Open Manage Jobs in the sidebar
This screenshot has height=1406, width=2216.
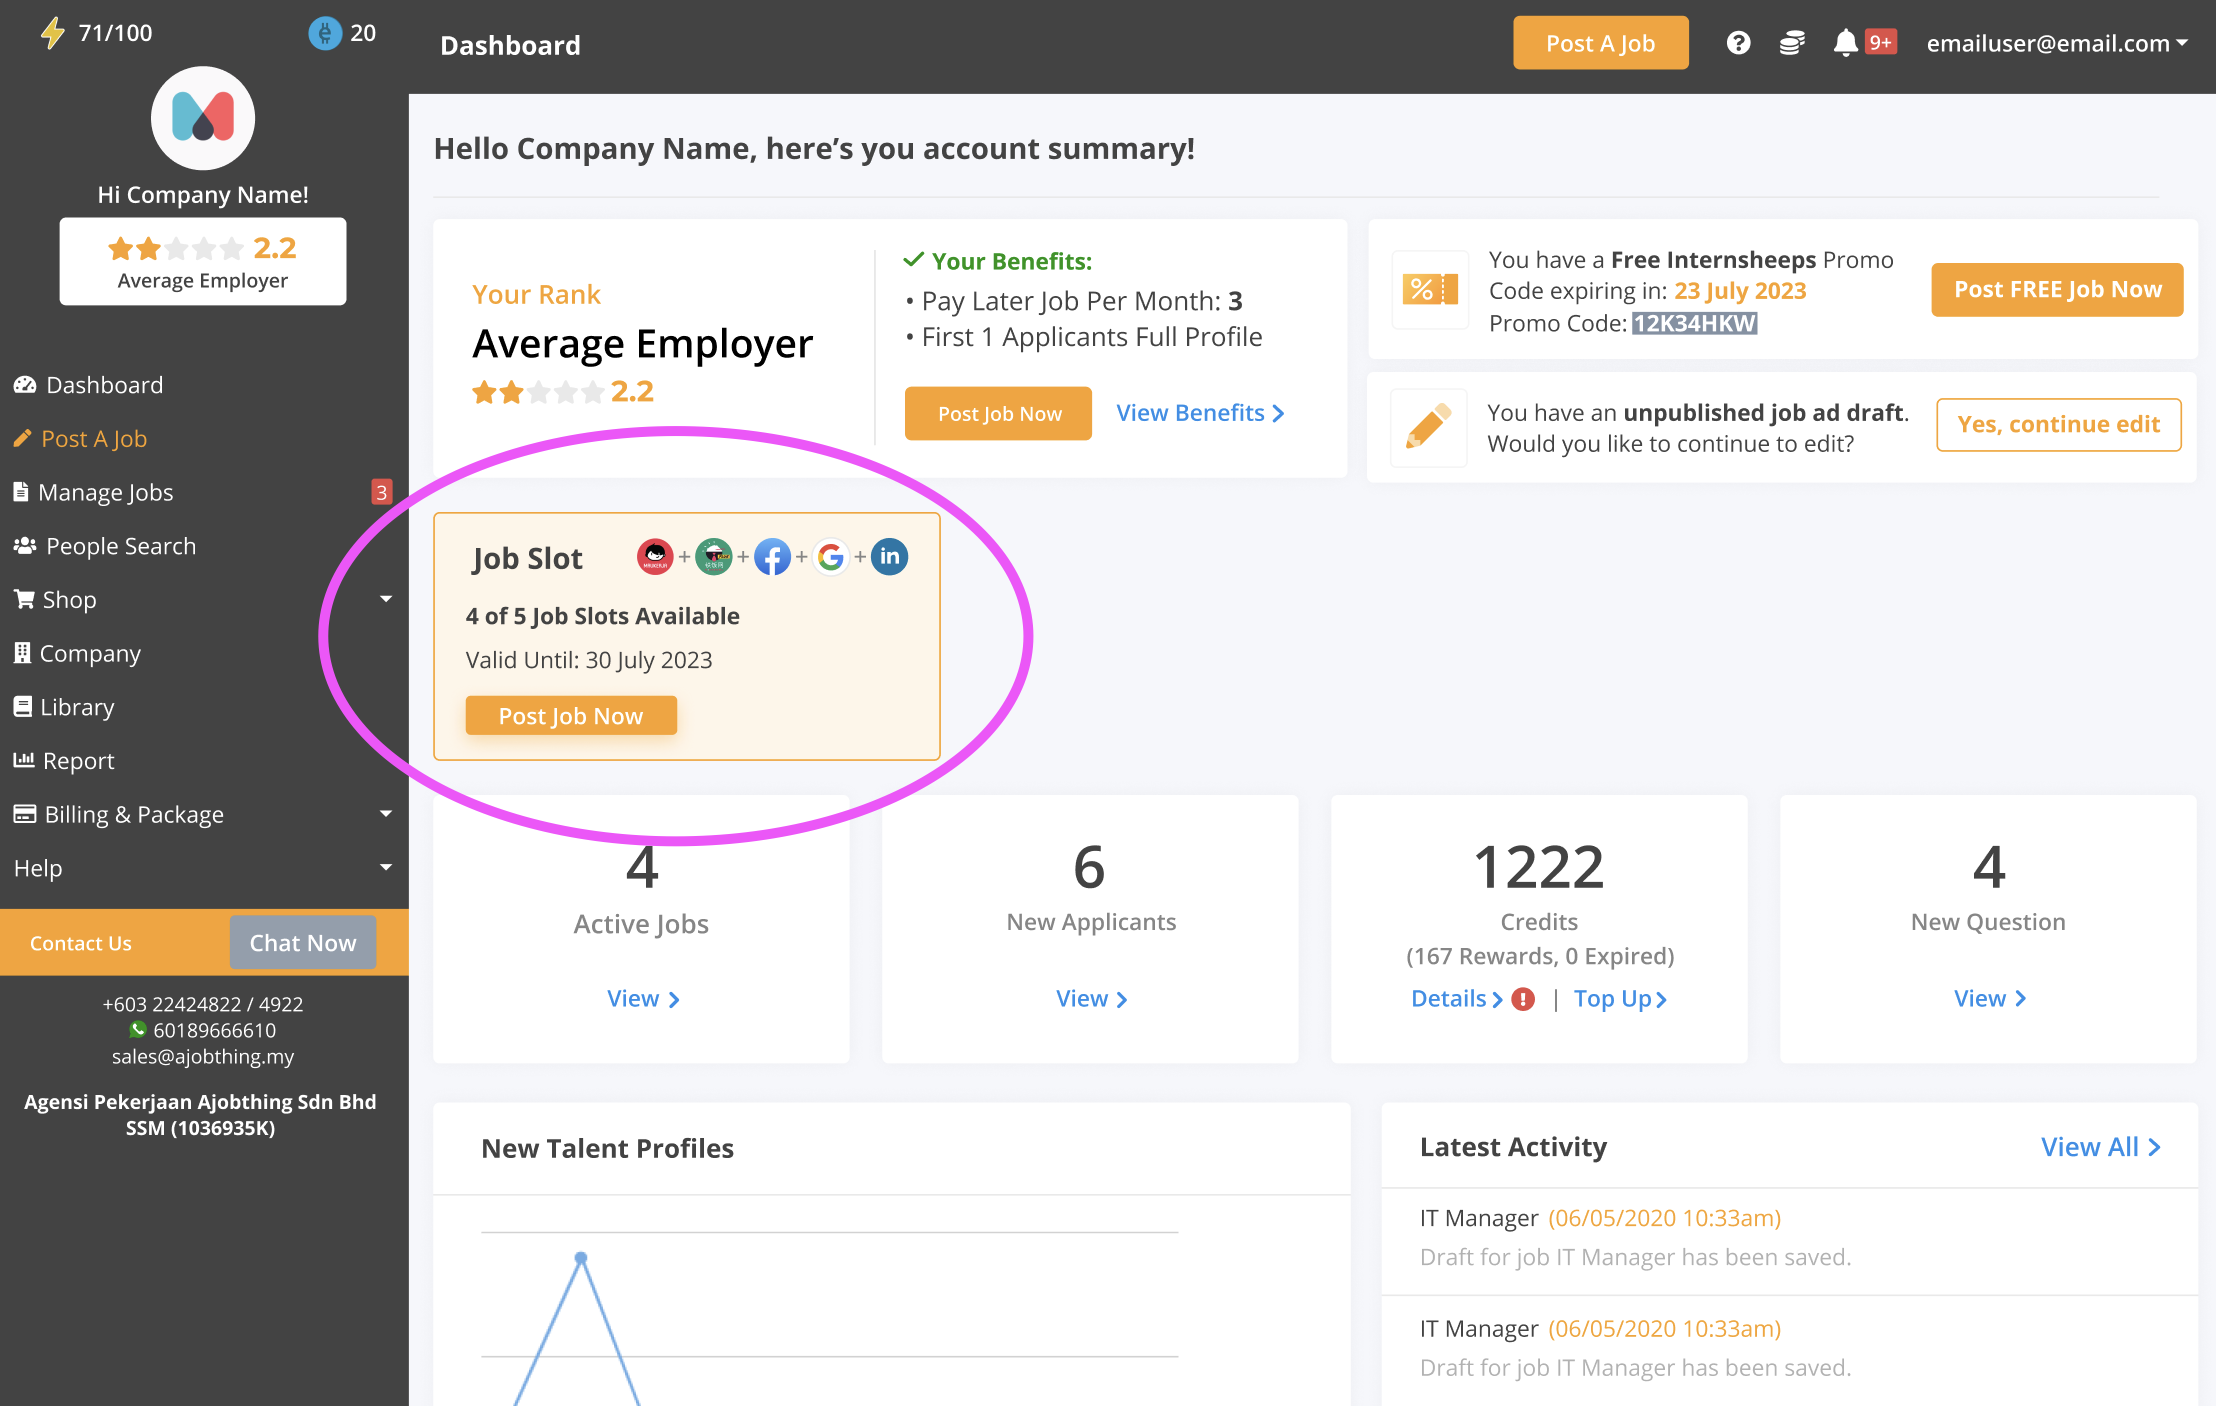pos(105,492)
